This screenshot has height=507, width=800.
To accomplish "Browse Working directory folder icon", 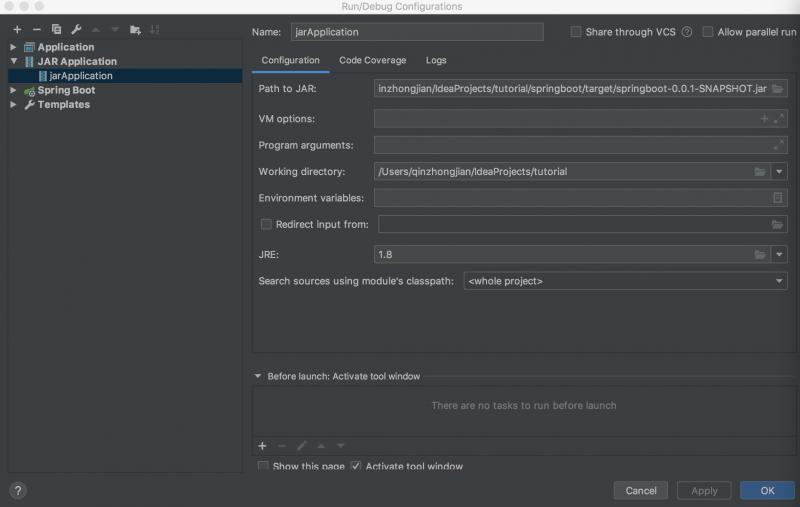I will (x=760, y=172).
